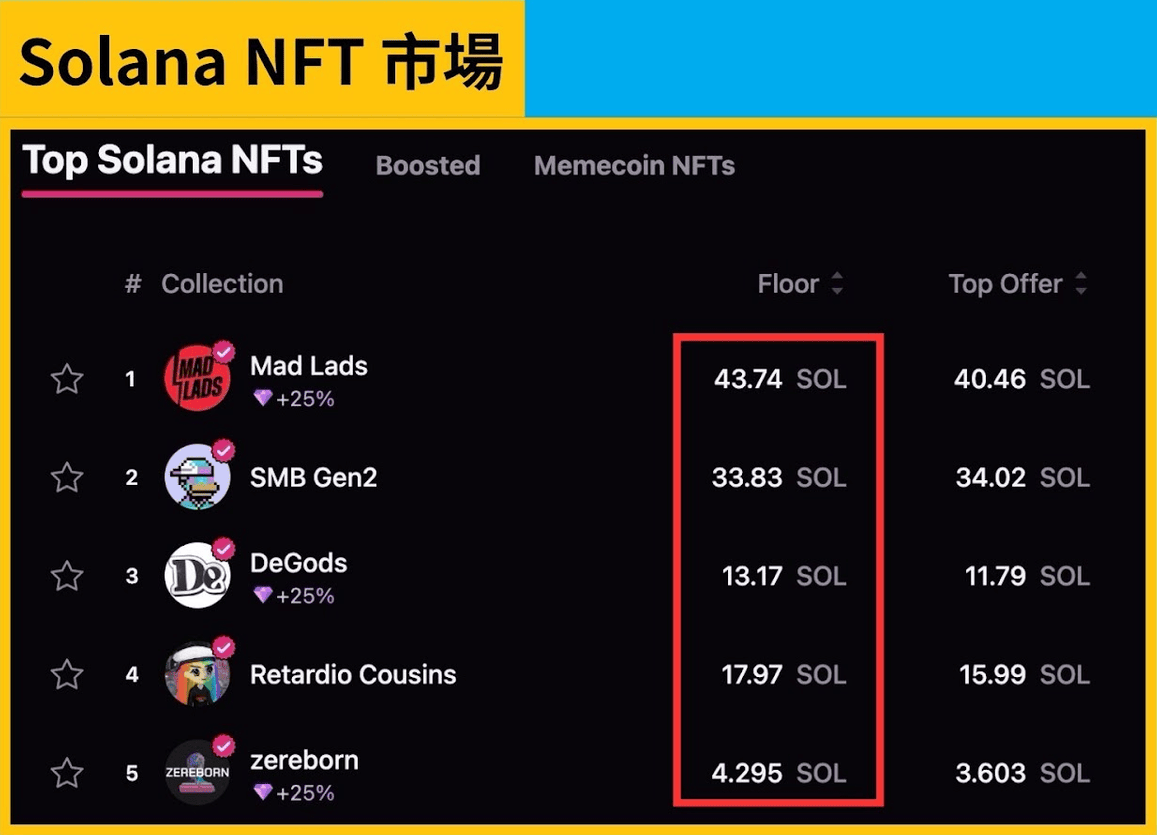
Task: Click the diamond boost icon under DeGods
Action: pos(262,595)
